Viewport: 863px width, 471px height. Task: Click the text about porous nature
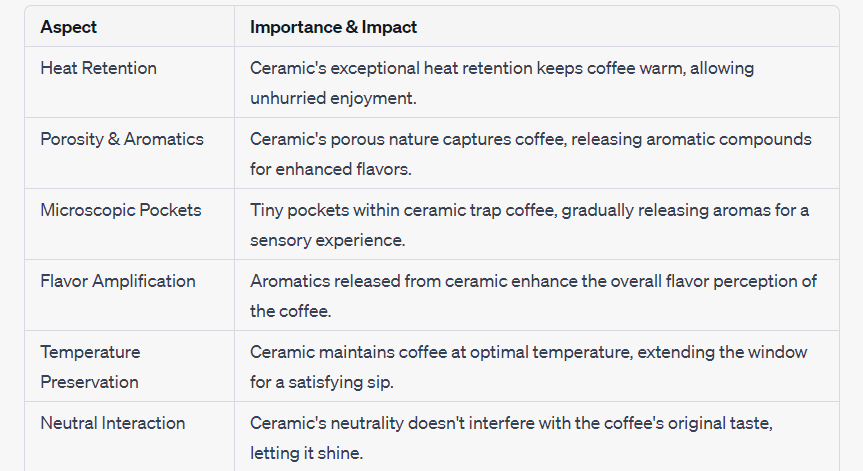click(x=531, y=154)
